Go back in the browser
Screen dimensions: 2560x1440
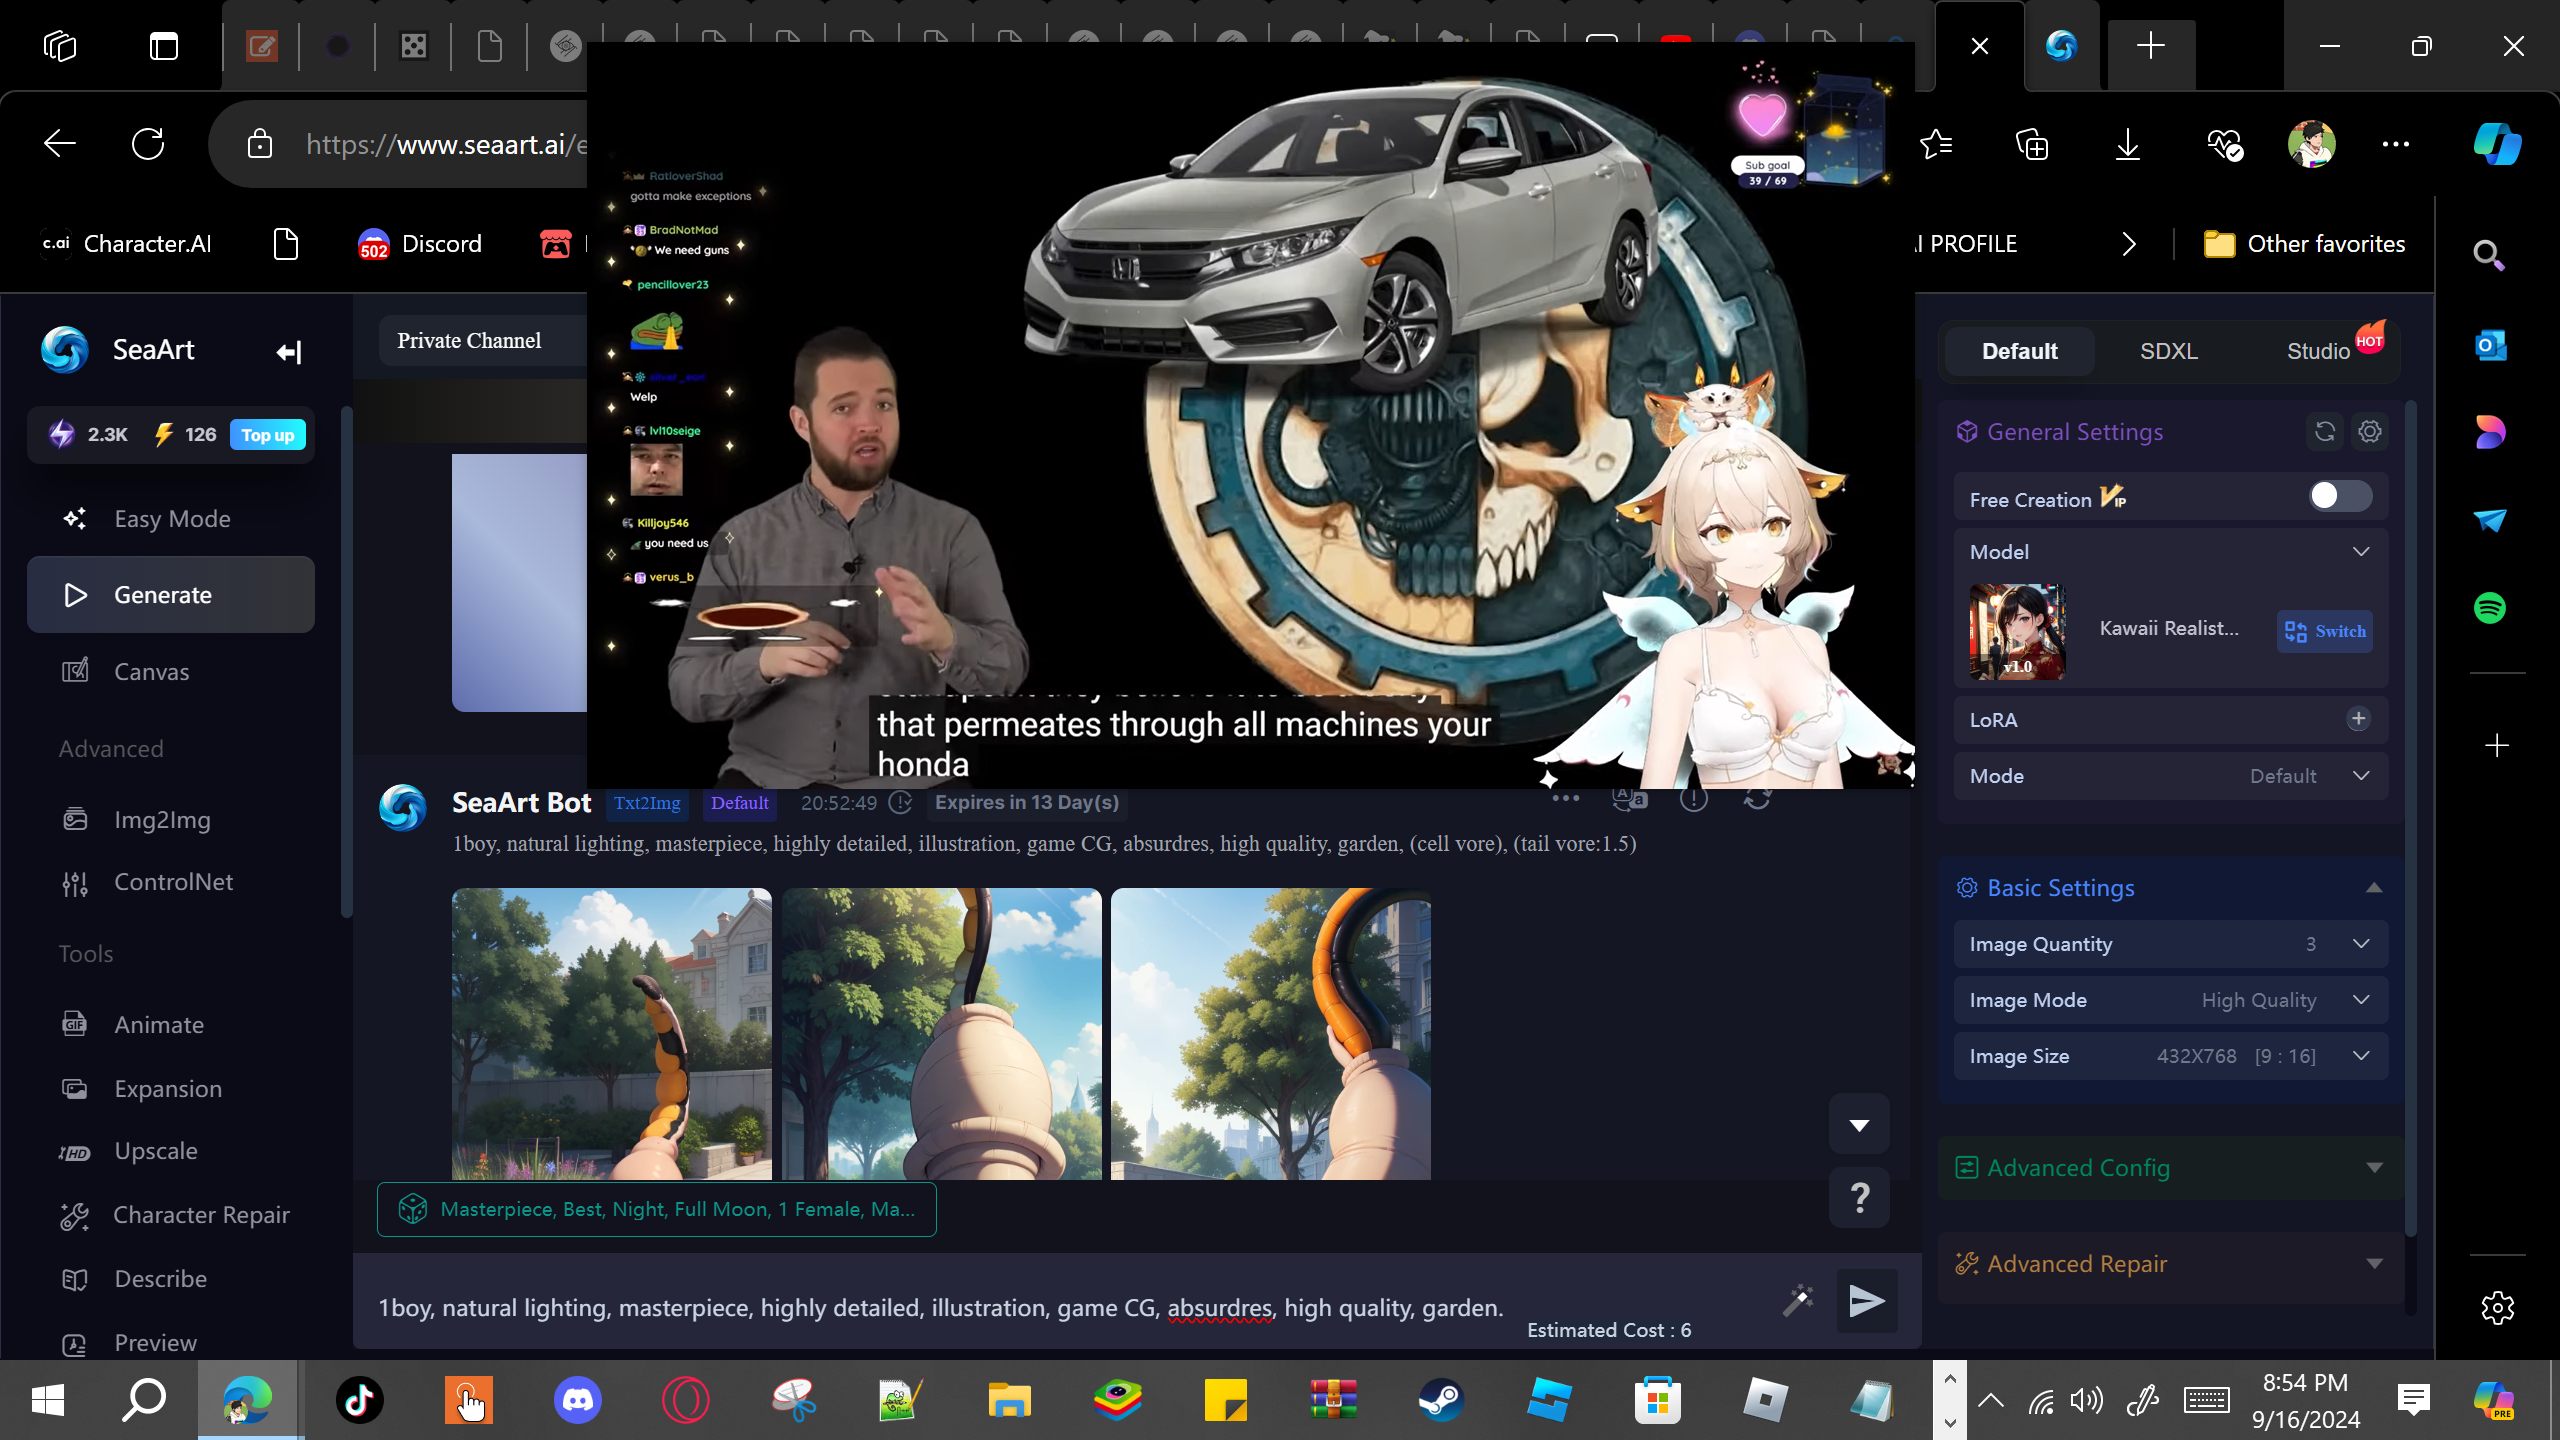tap(60, 144)
